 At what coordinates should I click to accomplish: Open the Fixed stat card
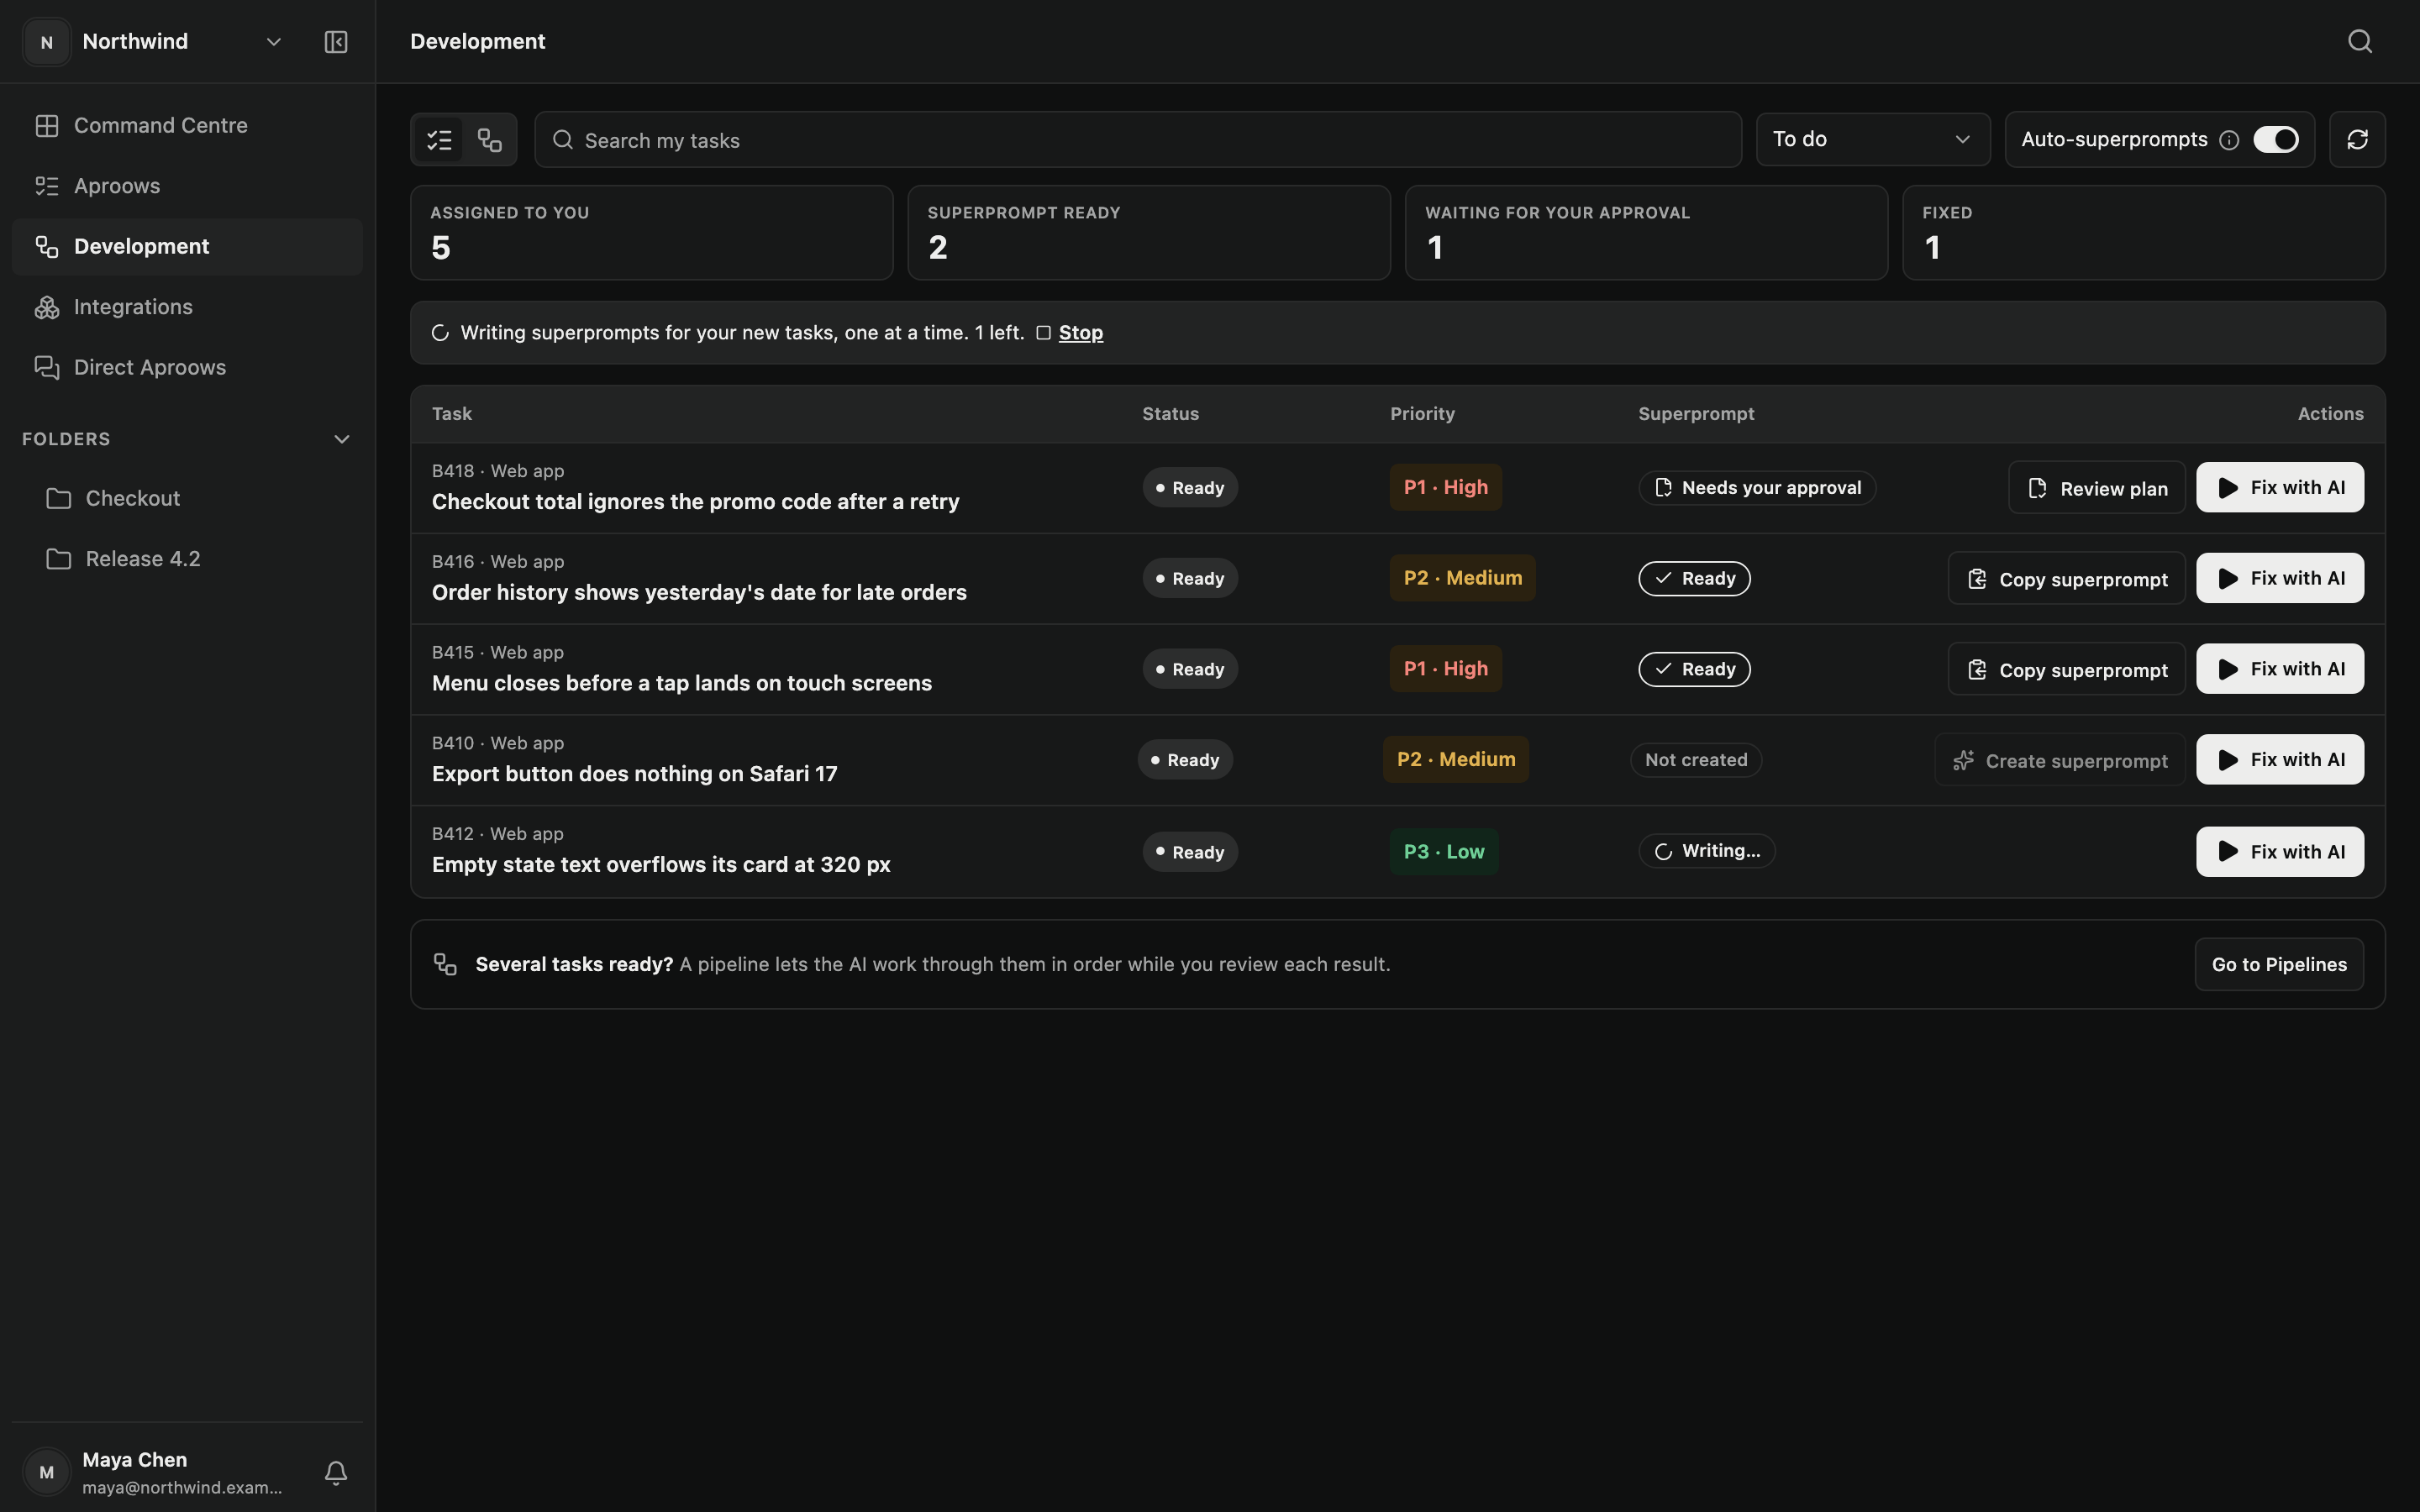click(2143, 233)
